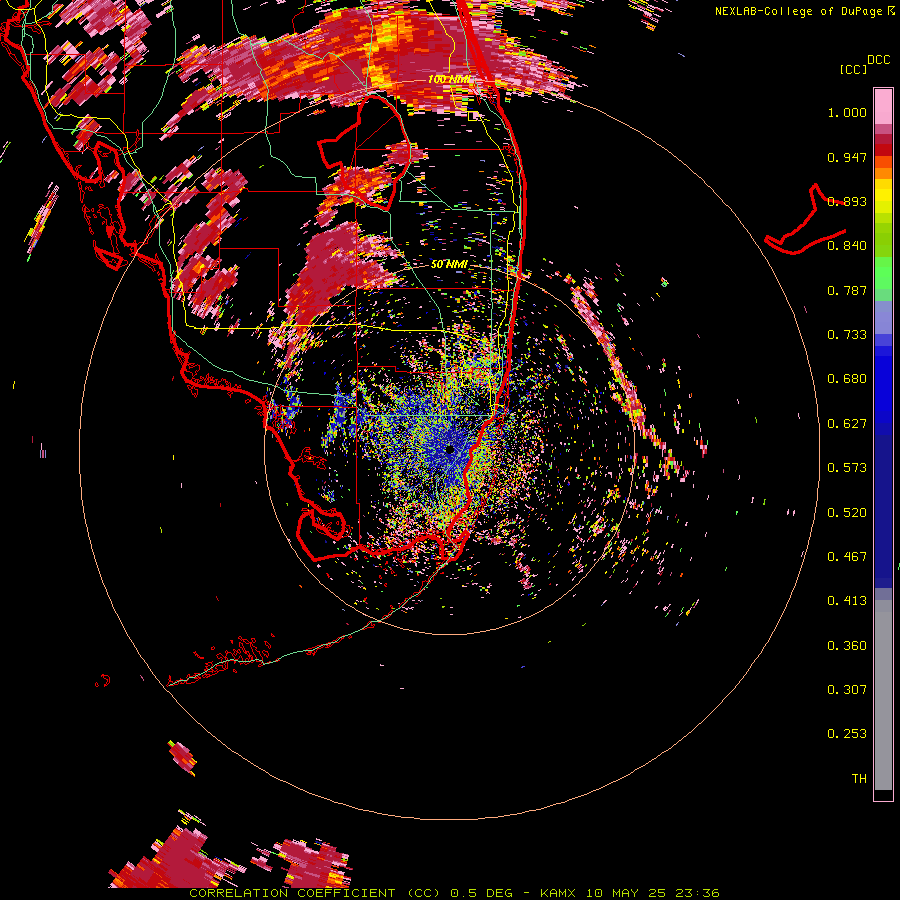
Task: Select the 0.573 scale value
Action: [x=847, y=468]
